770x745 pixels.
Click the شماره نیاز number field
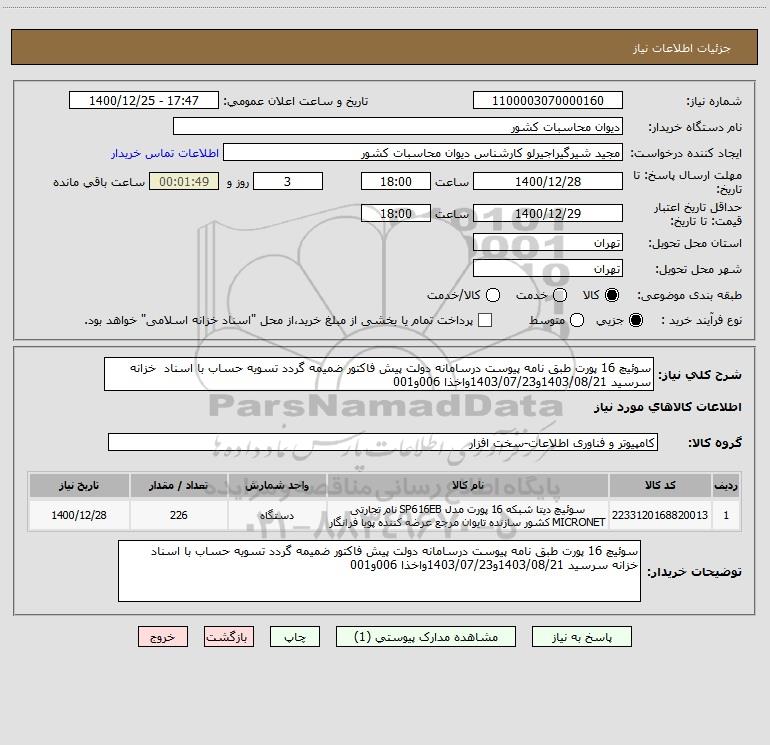pyautogui.click(x=548, y=100)
